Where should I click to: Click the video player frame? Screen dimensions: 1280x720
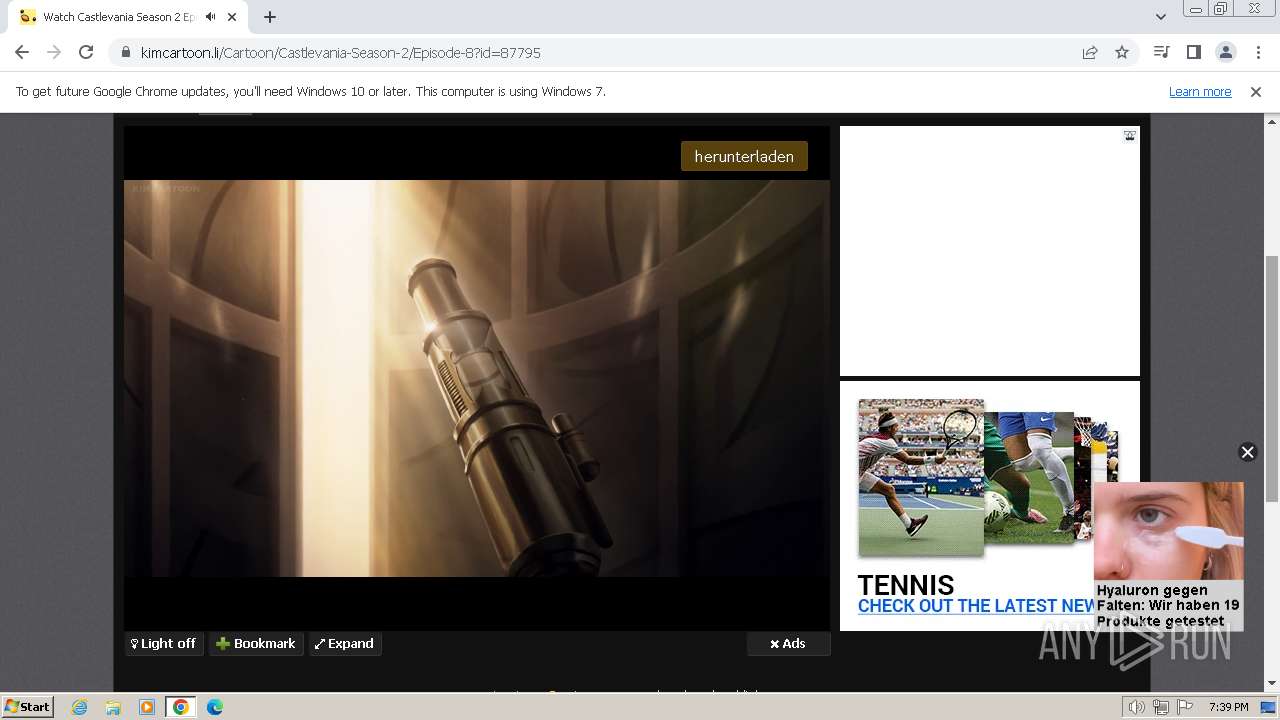tap(477, 378)
